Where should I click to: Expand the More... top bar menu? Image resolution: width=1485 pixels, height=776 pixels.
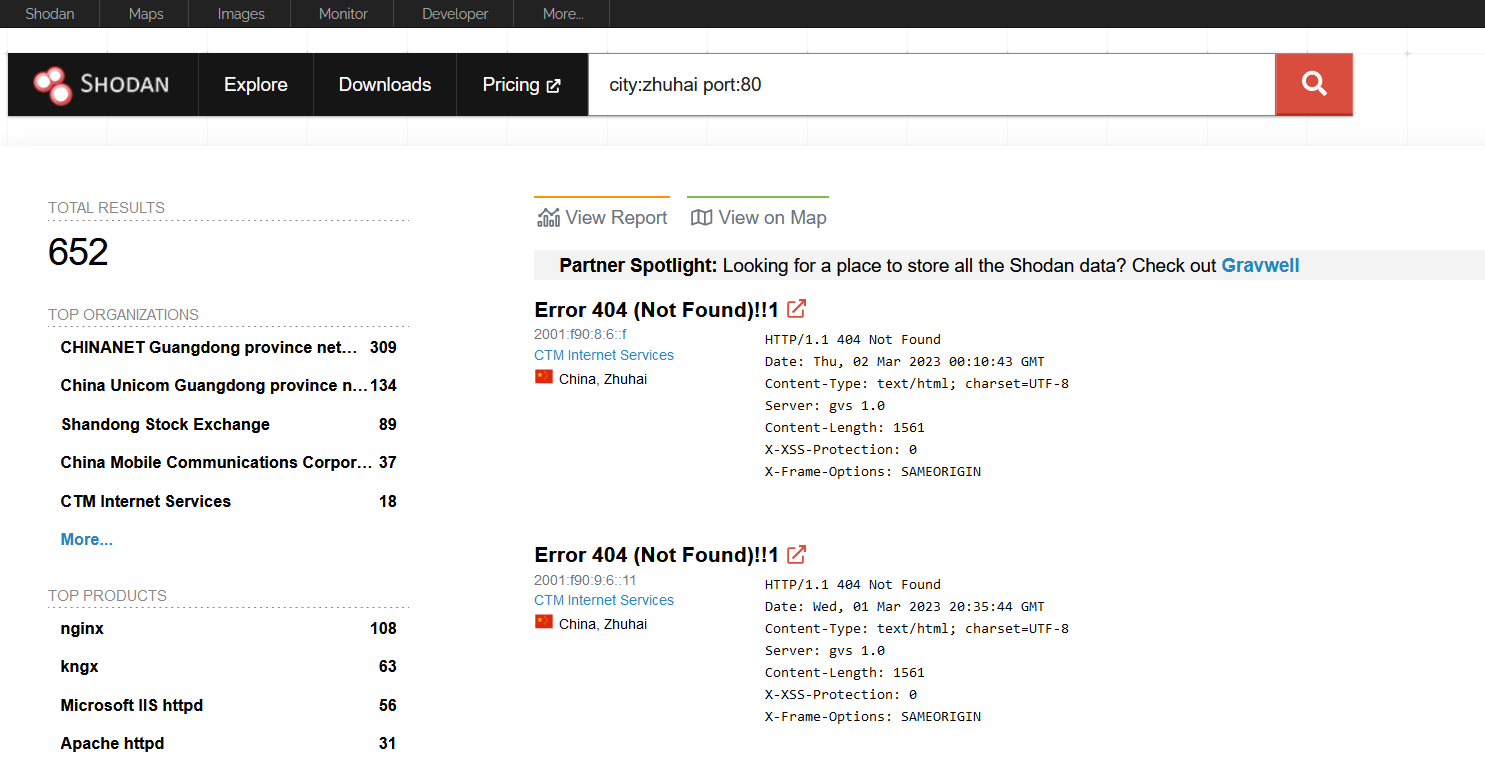point(563,14)
